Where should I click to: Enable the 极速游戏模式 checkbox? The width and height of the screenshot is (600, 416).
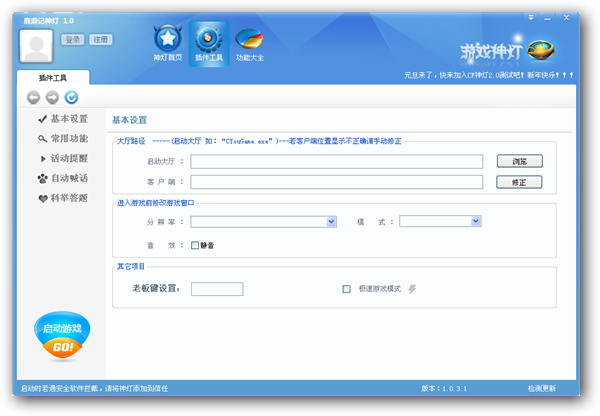point(346,289)
